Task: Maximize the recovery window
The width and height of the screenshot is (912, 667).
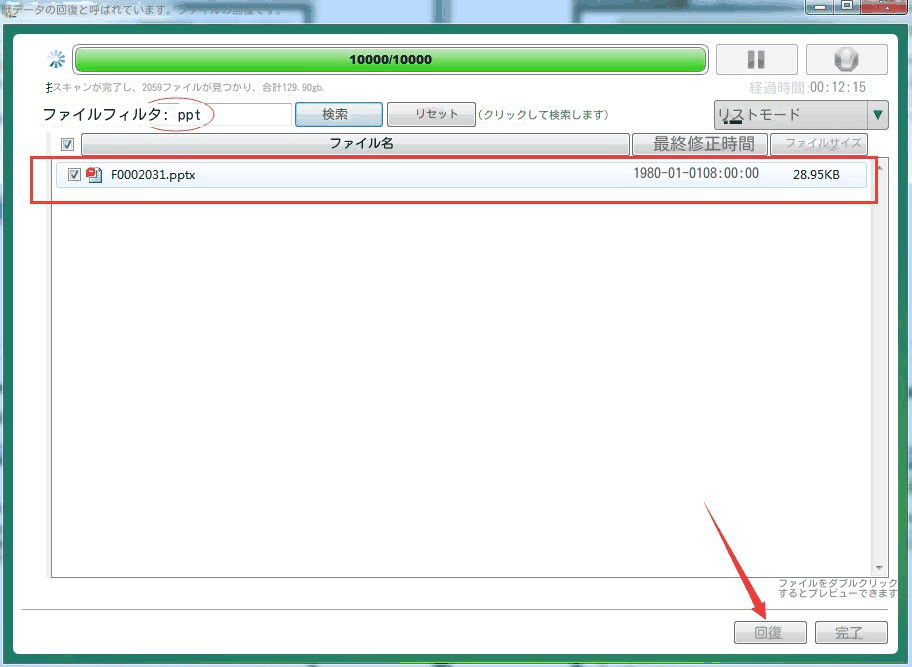Action: [x=847, y=6]
